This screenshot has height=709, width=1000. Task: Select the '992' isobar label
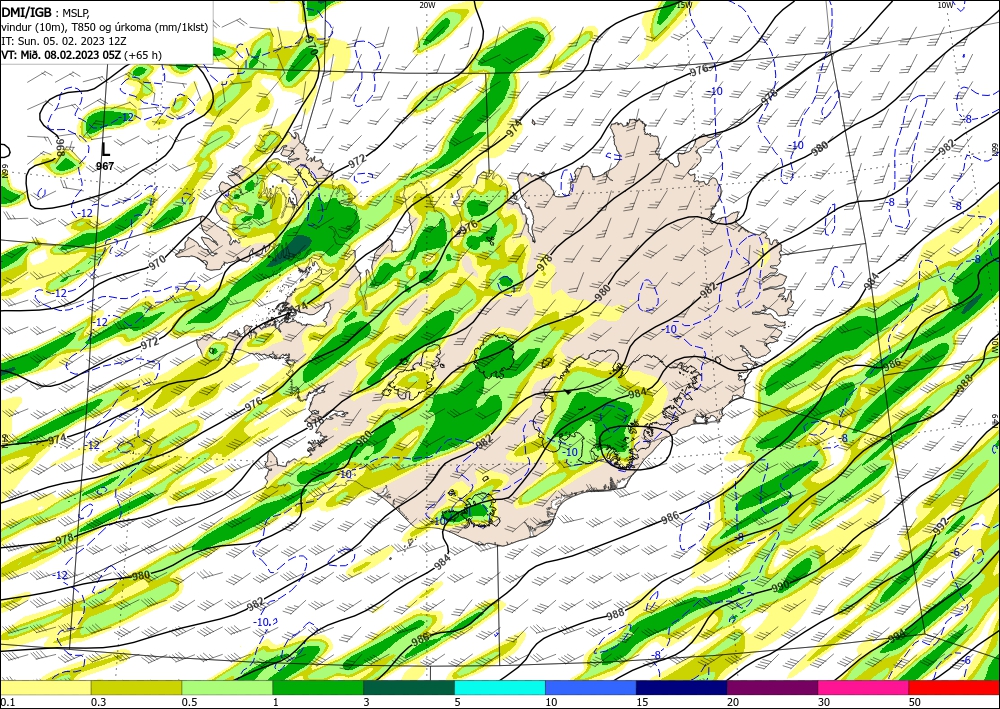click(941, 525)
